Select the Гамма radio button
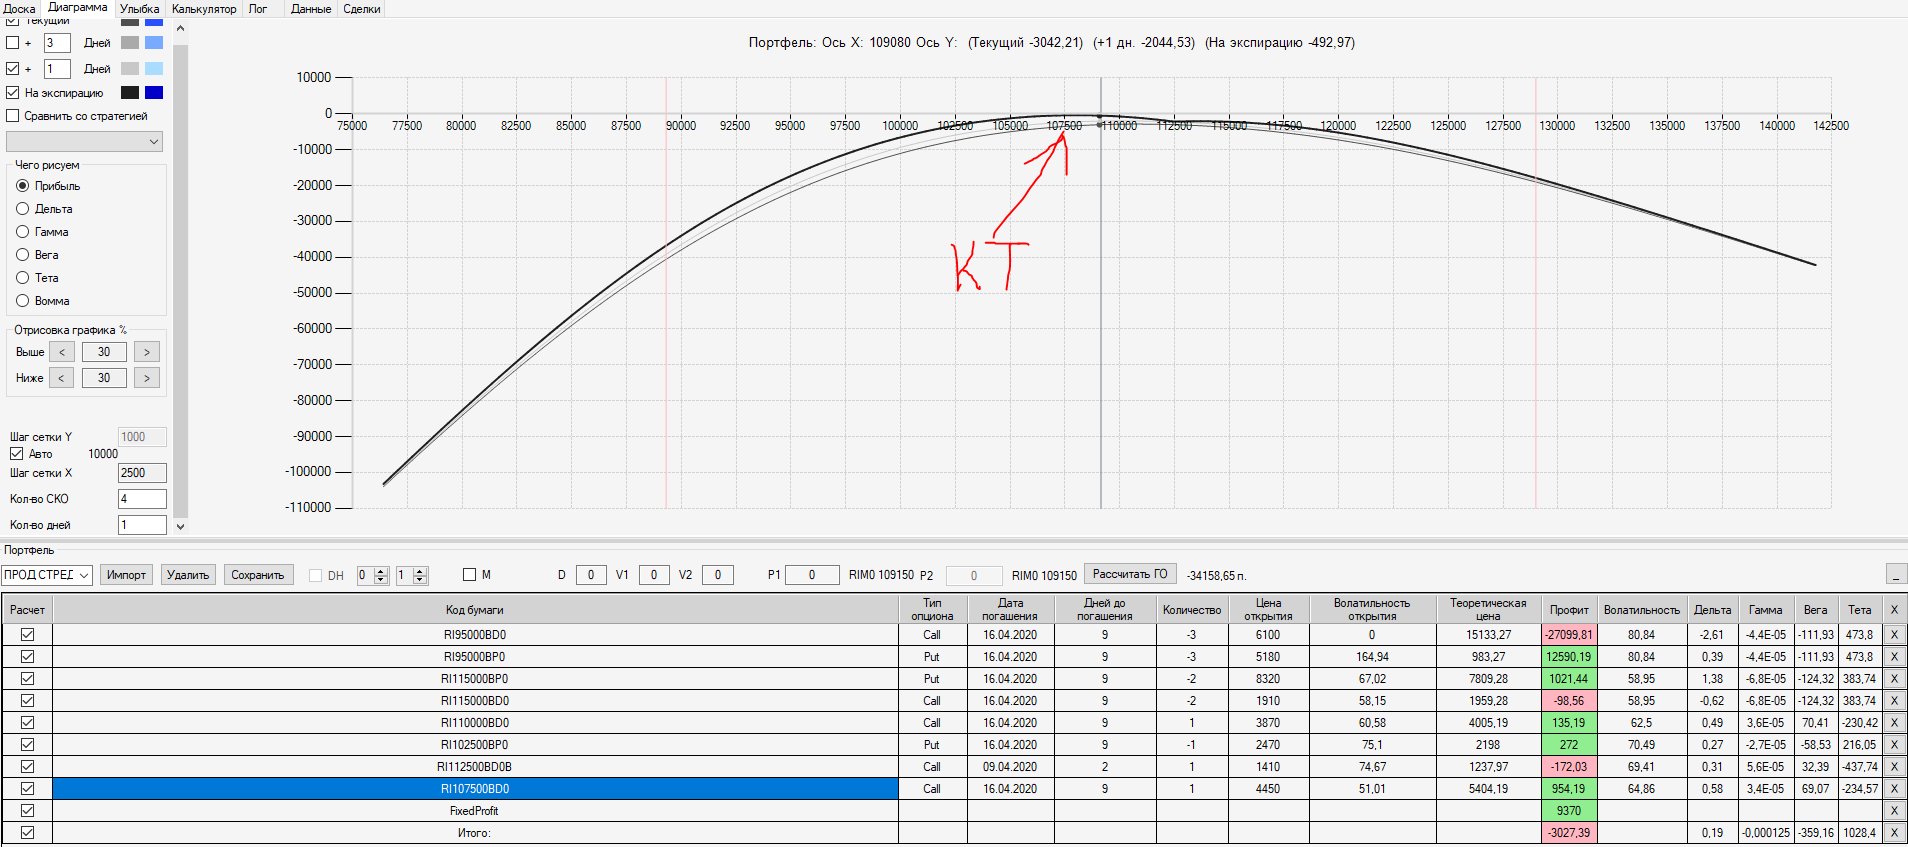The height and width of the screenshot is (847, 1908). 22,232
